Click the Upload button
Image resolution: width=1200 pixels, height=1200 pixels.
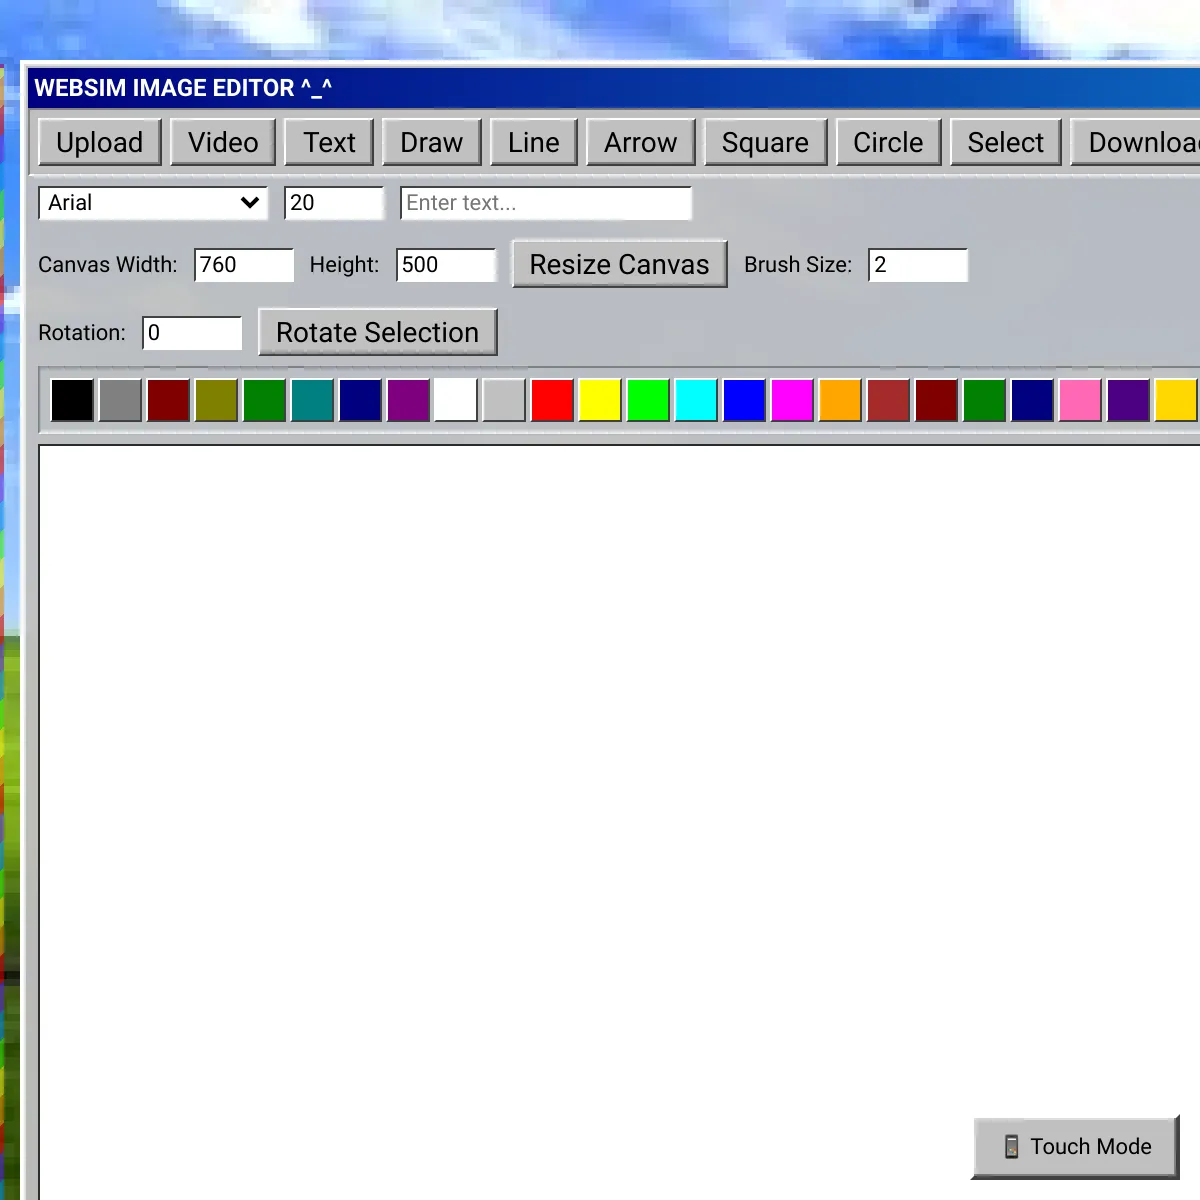[99, 141]
